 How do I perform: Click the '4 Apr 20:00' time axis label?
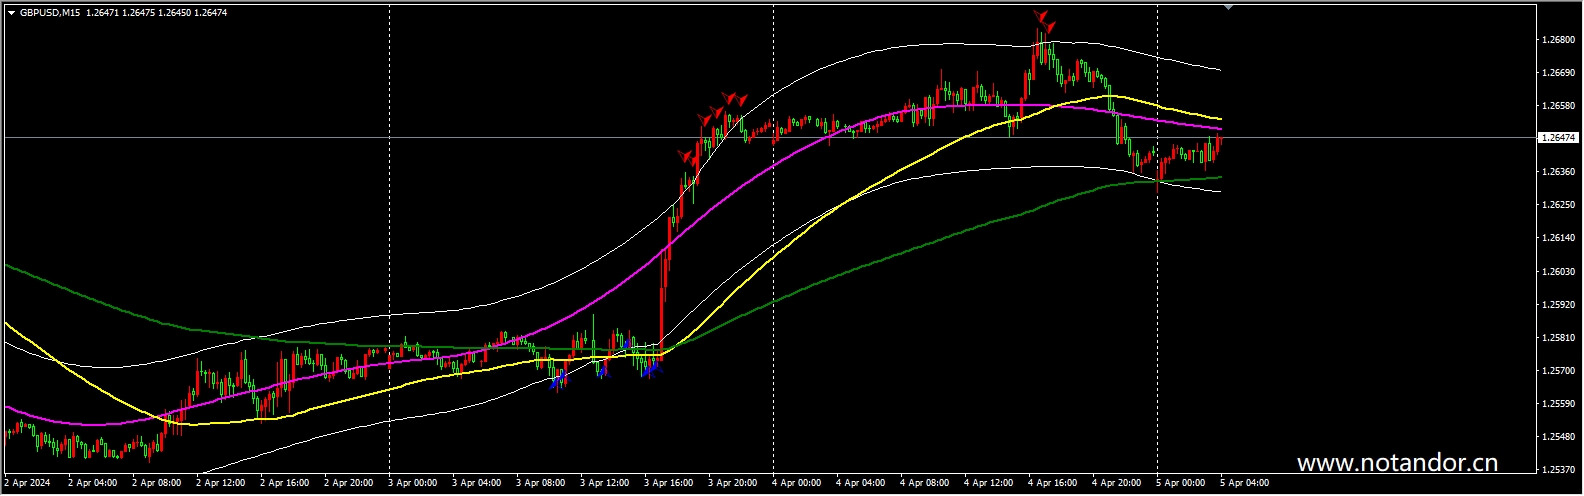click(1116, 483)
